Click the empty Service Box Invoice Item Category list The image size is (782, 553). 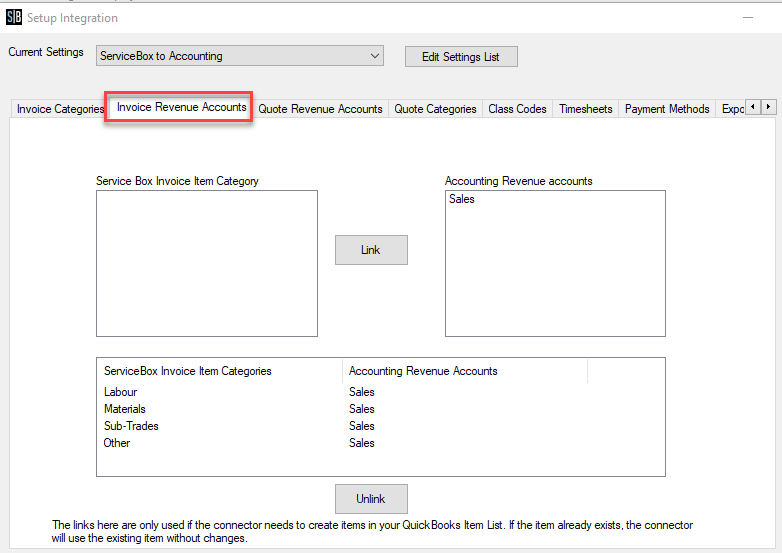tap(207, 263)
